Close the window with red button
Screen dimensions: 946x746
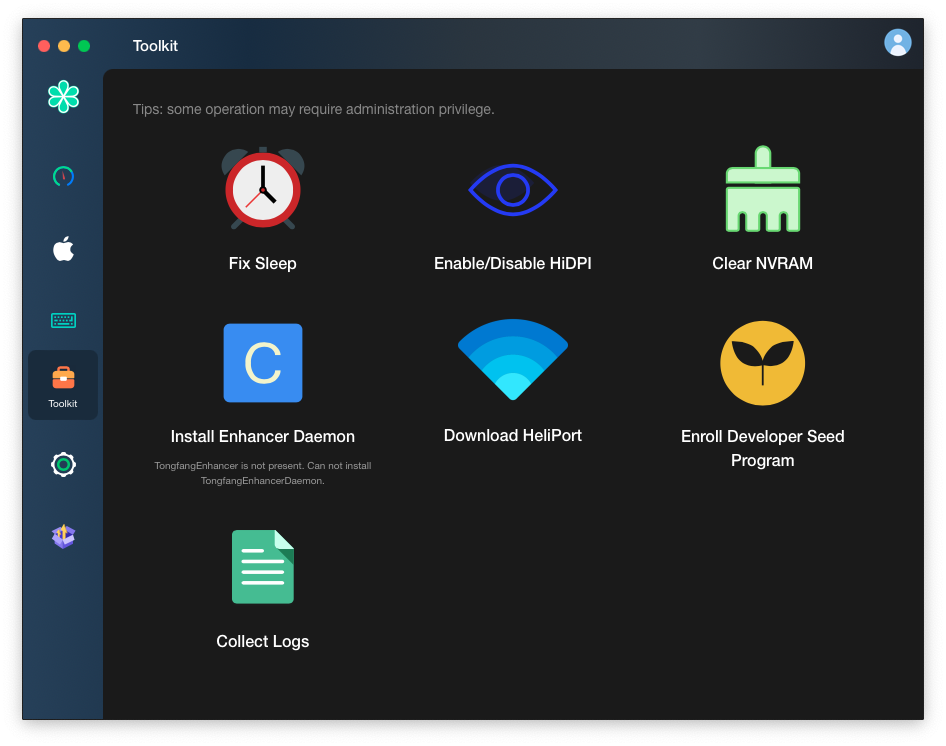pyautogui.click(x=43, y=46)
